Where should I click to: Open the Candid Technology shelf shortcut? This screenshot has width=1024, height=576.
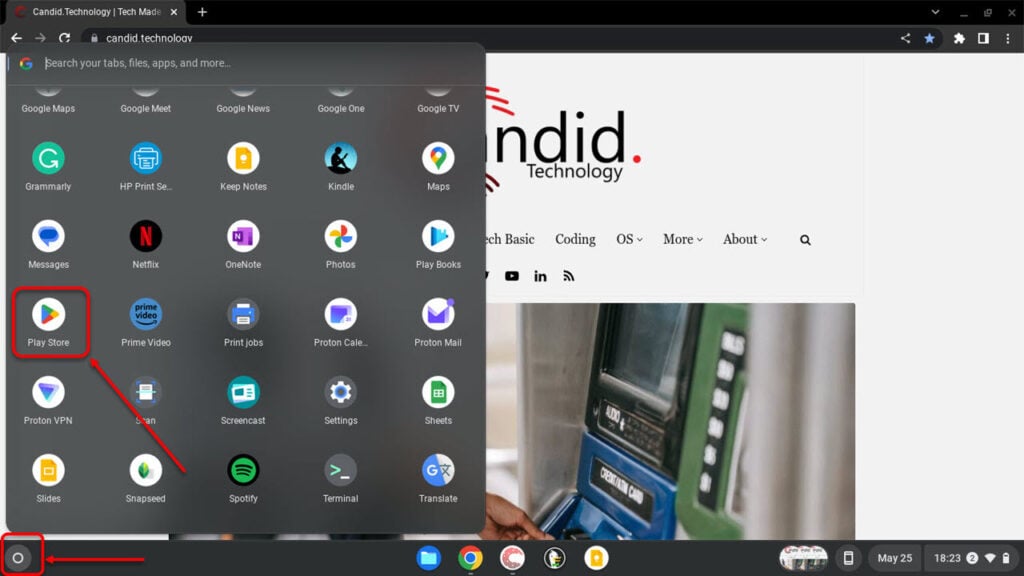click(513, 558)
